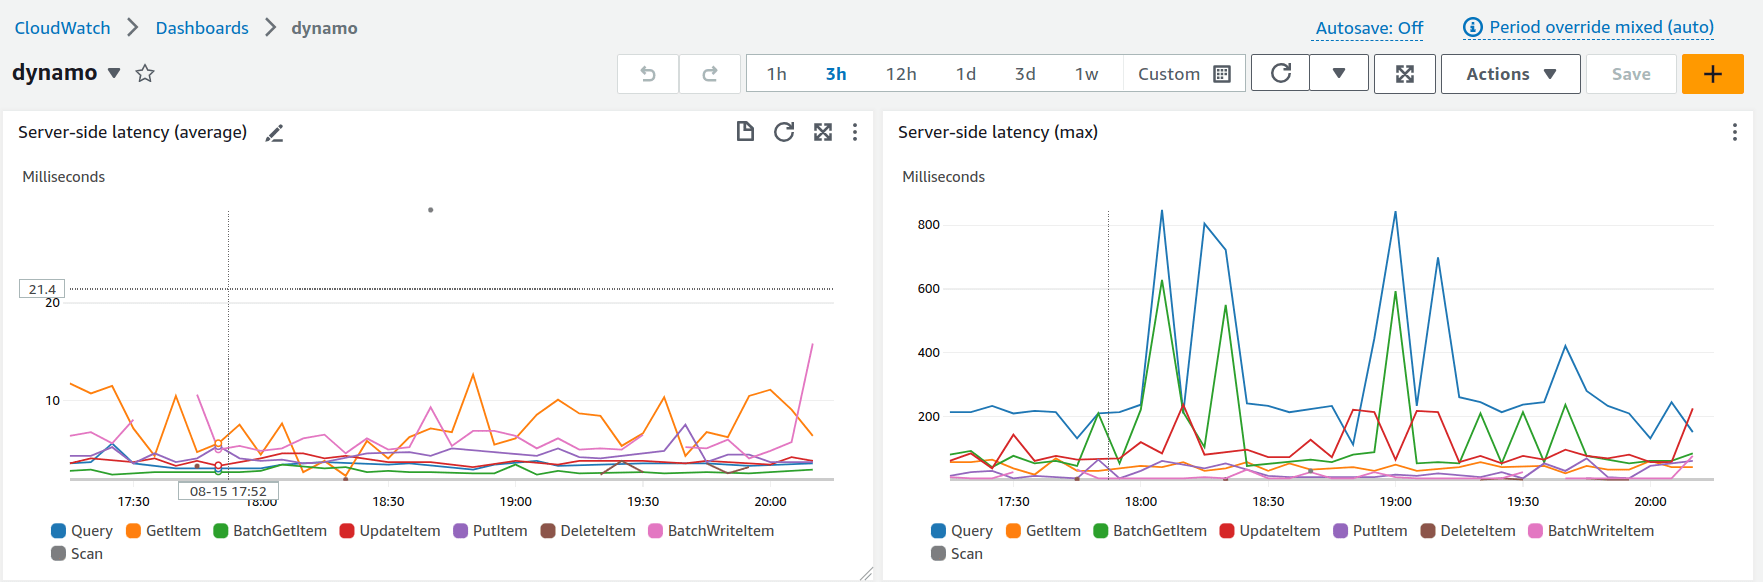Click the resize handle of average latency widget

(866, 573)
